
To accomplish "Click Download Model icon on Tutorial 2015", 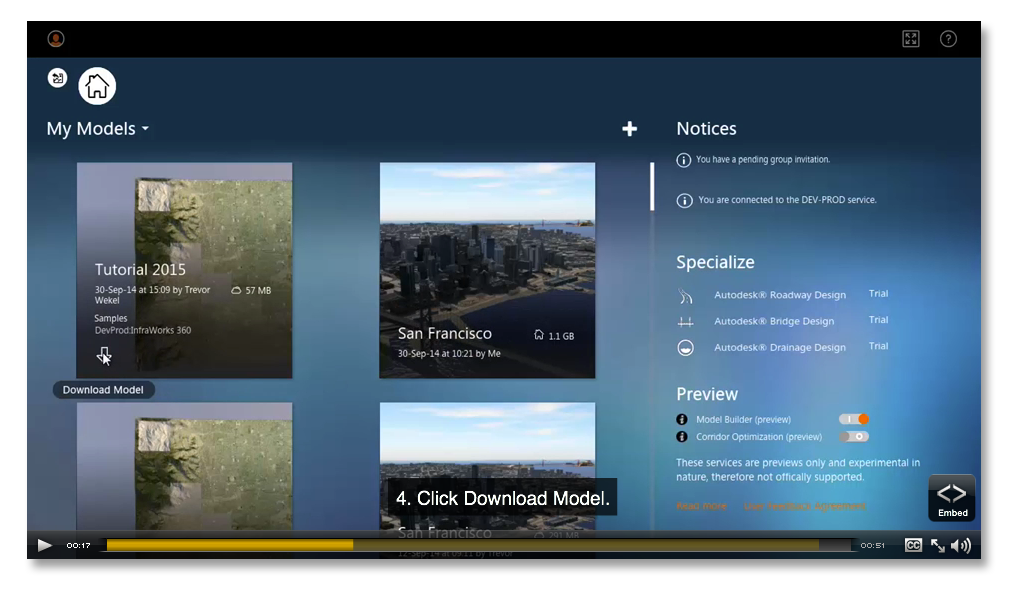I will tap(104, 355).
